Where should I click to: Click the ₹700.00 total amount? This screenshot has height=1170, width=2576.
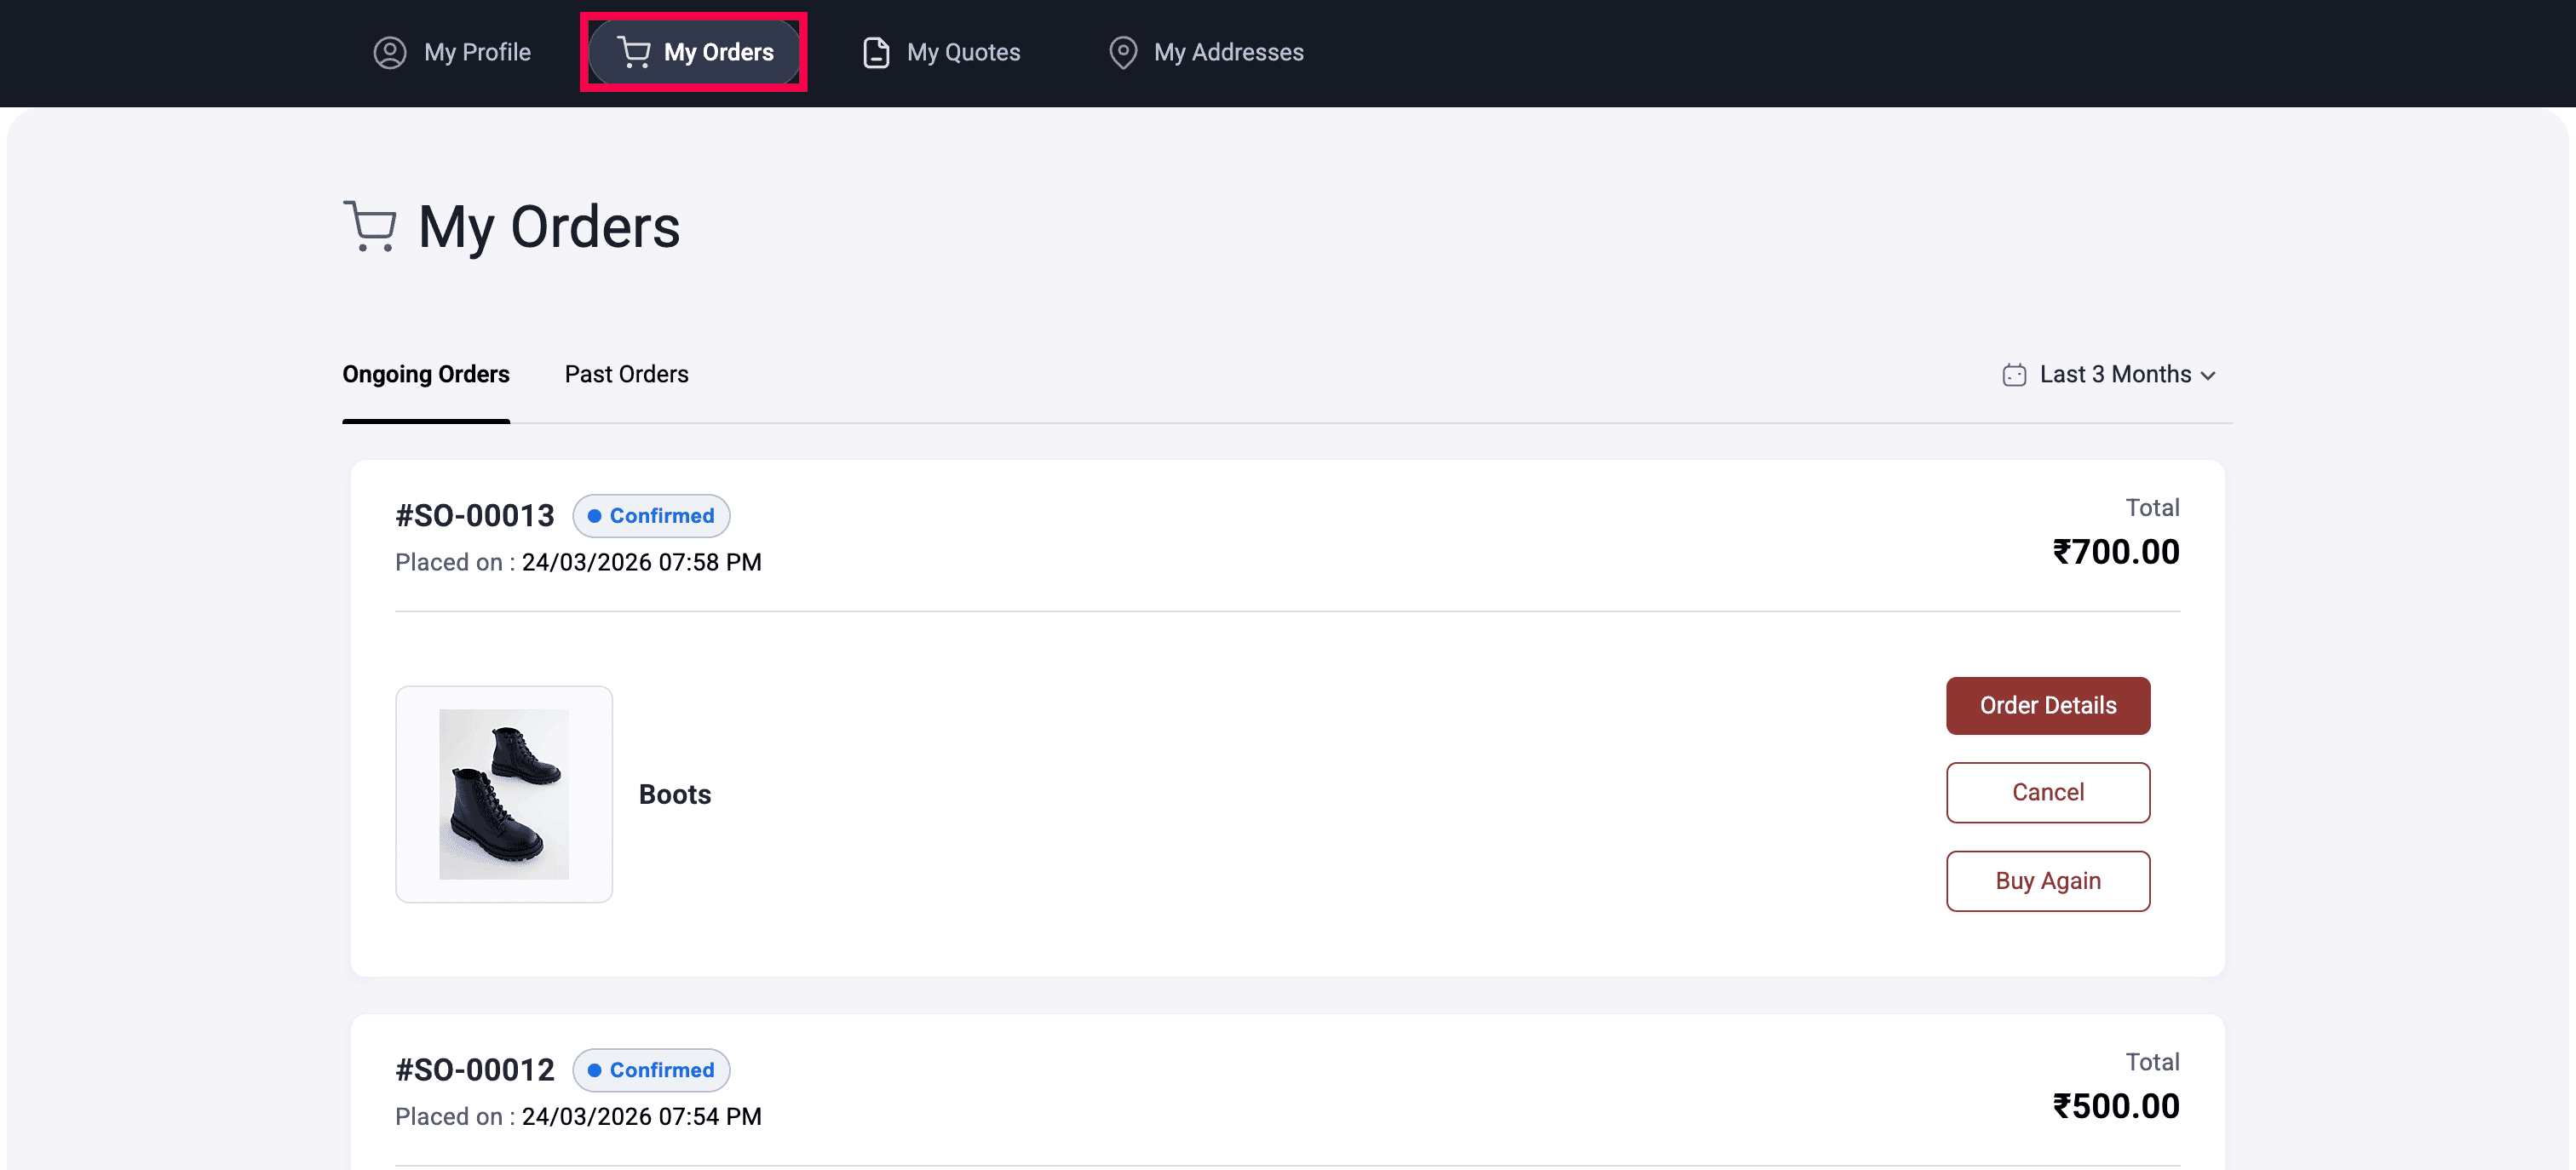pyautogui.click(x=2116, y=552)
